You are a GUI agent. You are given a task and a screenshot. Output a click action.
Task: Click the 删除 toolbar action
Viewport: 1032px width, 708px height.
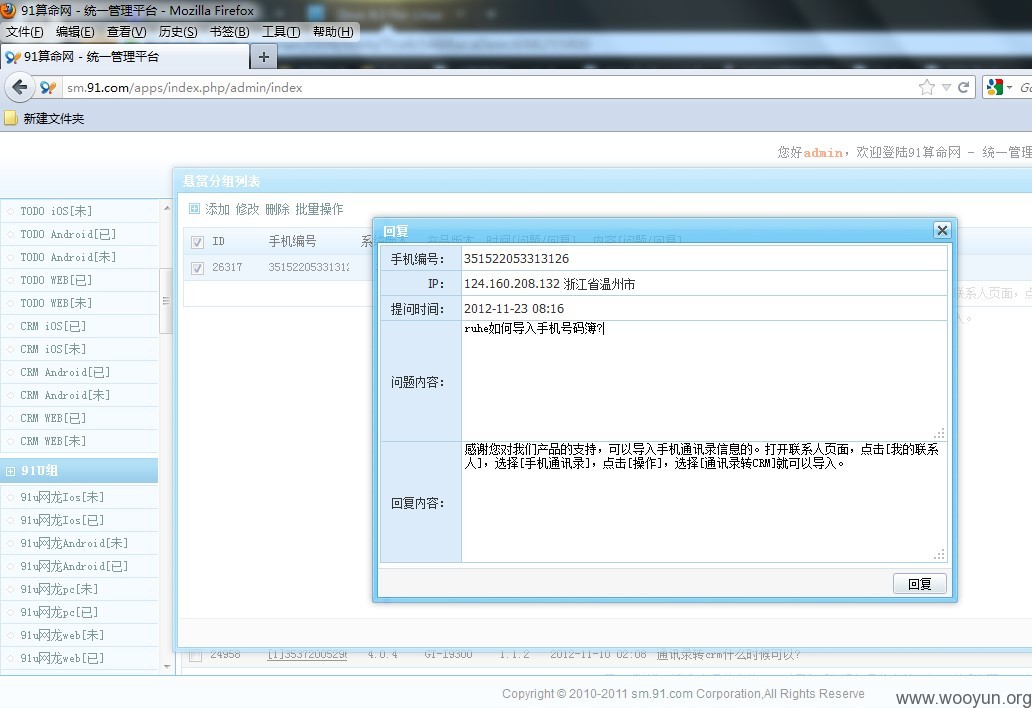(278, 209)
